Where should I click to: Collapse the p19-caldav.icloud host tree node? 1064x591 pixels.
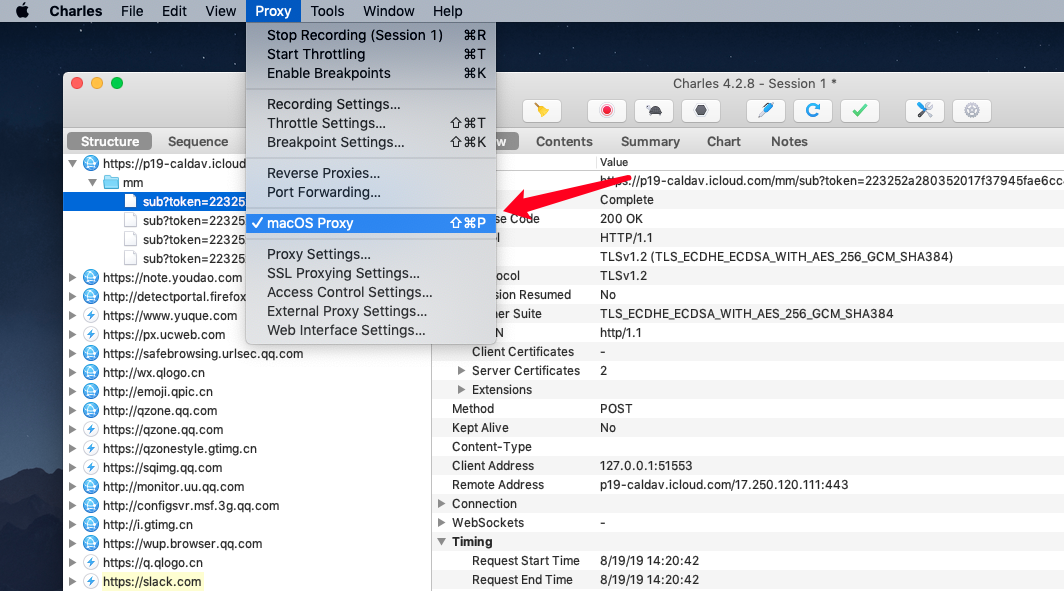(73, 164)
